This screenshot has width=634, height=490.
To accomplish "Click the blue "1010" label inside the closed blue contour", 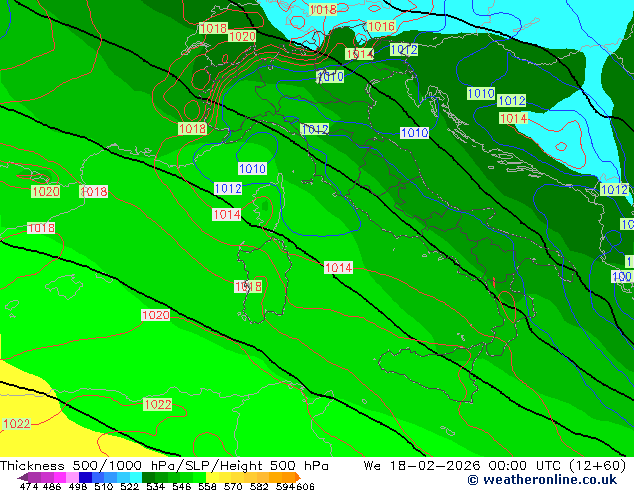I will (252, 169).
